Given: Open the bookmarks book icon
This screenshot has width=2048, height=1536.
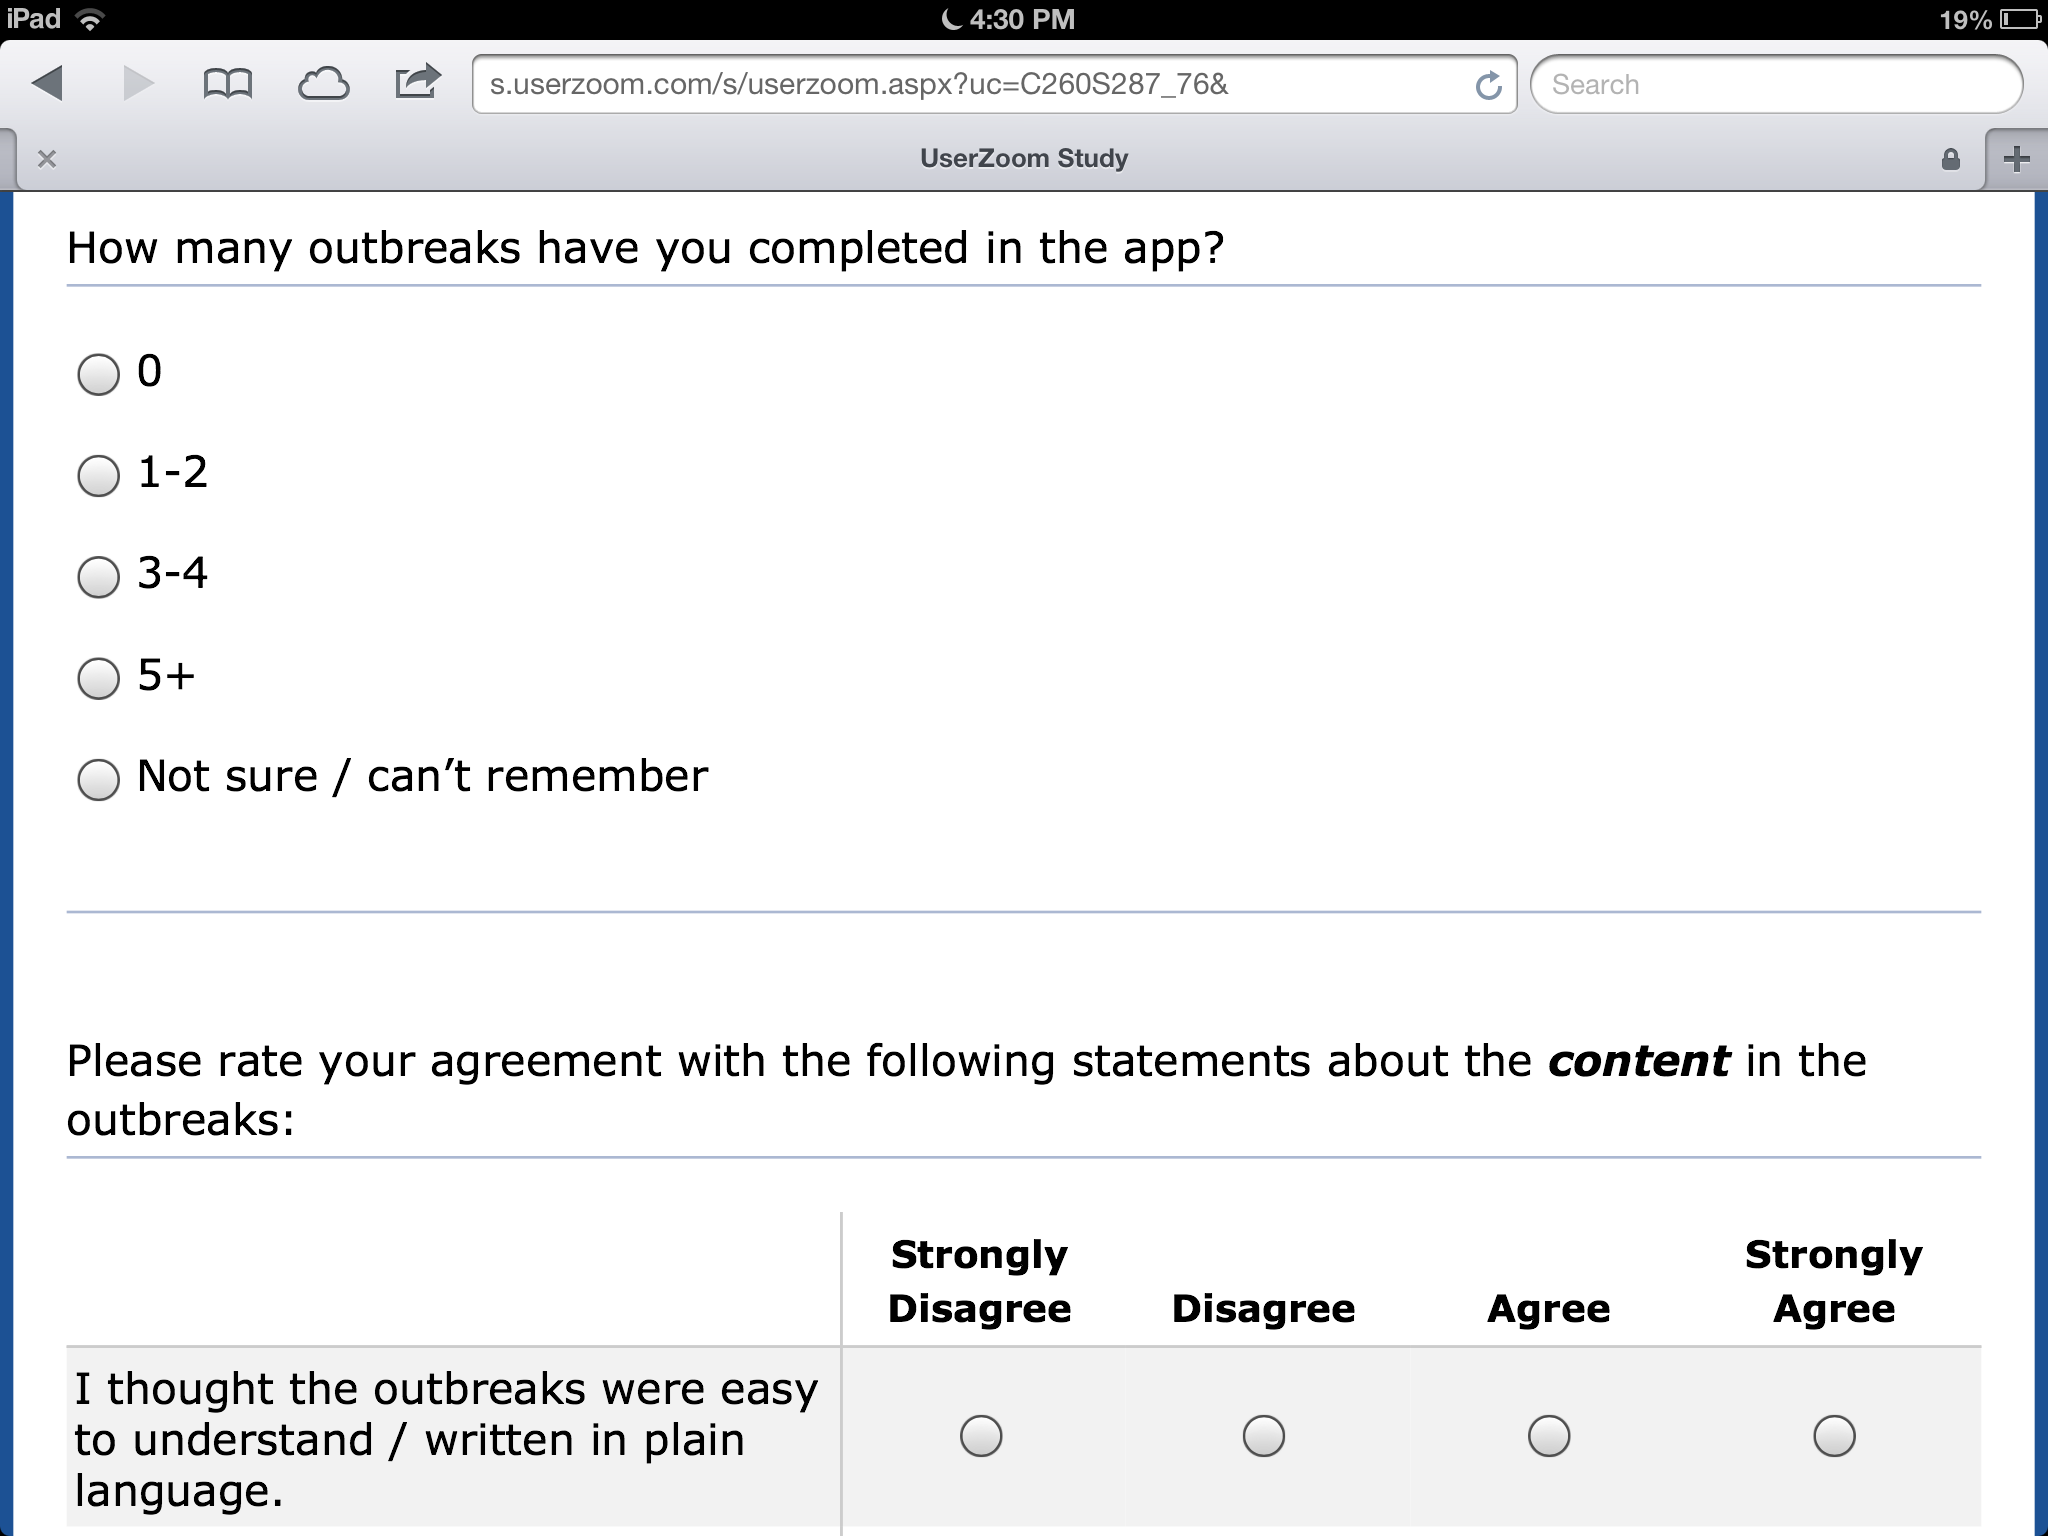Looking at the screenshot, I should tap(228, 84).
